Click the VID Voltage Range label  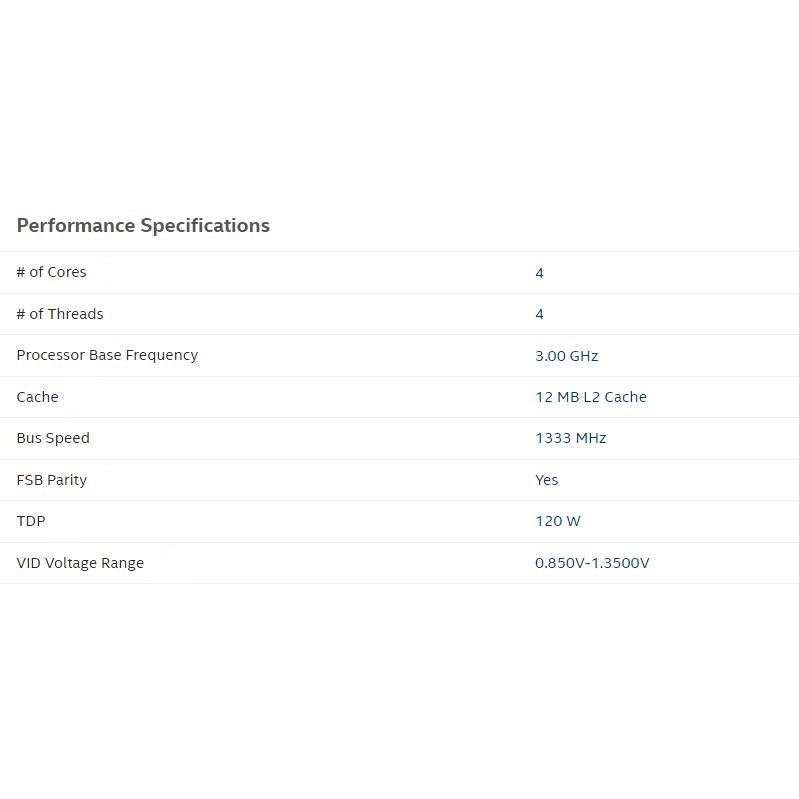(x=80, y=563)
